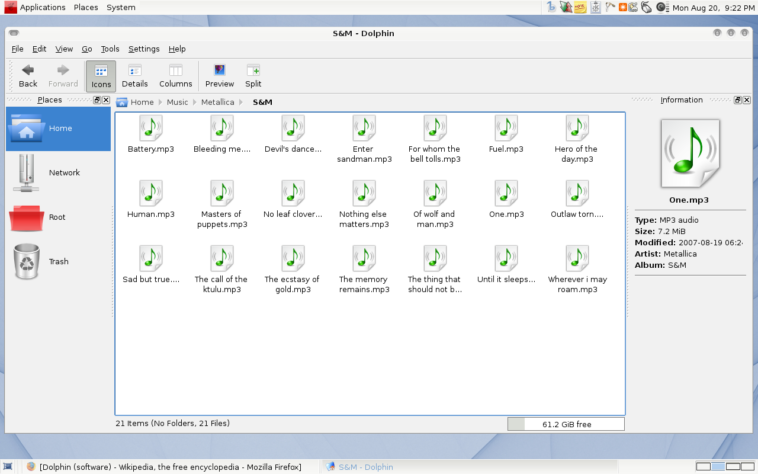The image size is (758, 474).
Task: Select Root folder in Places panel
Action: [58, 217]
